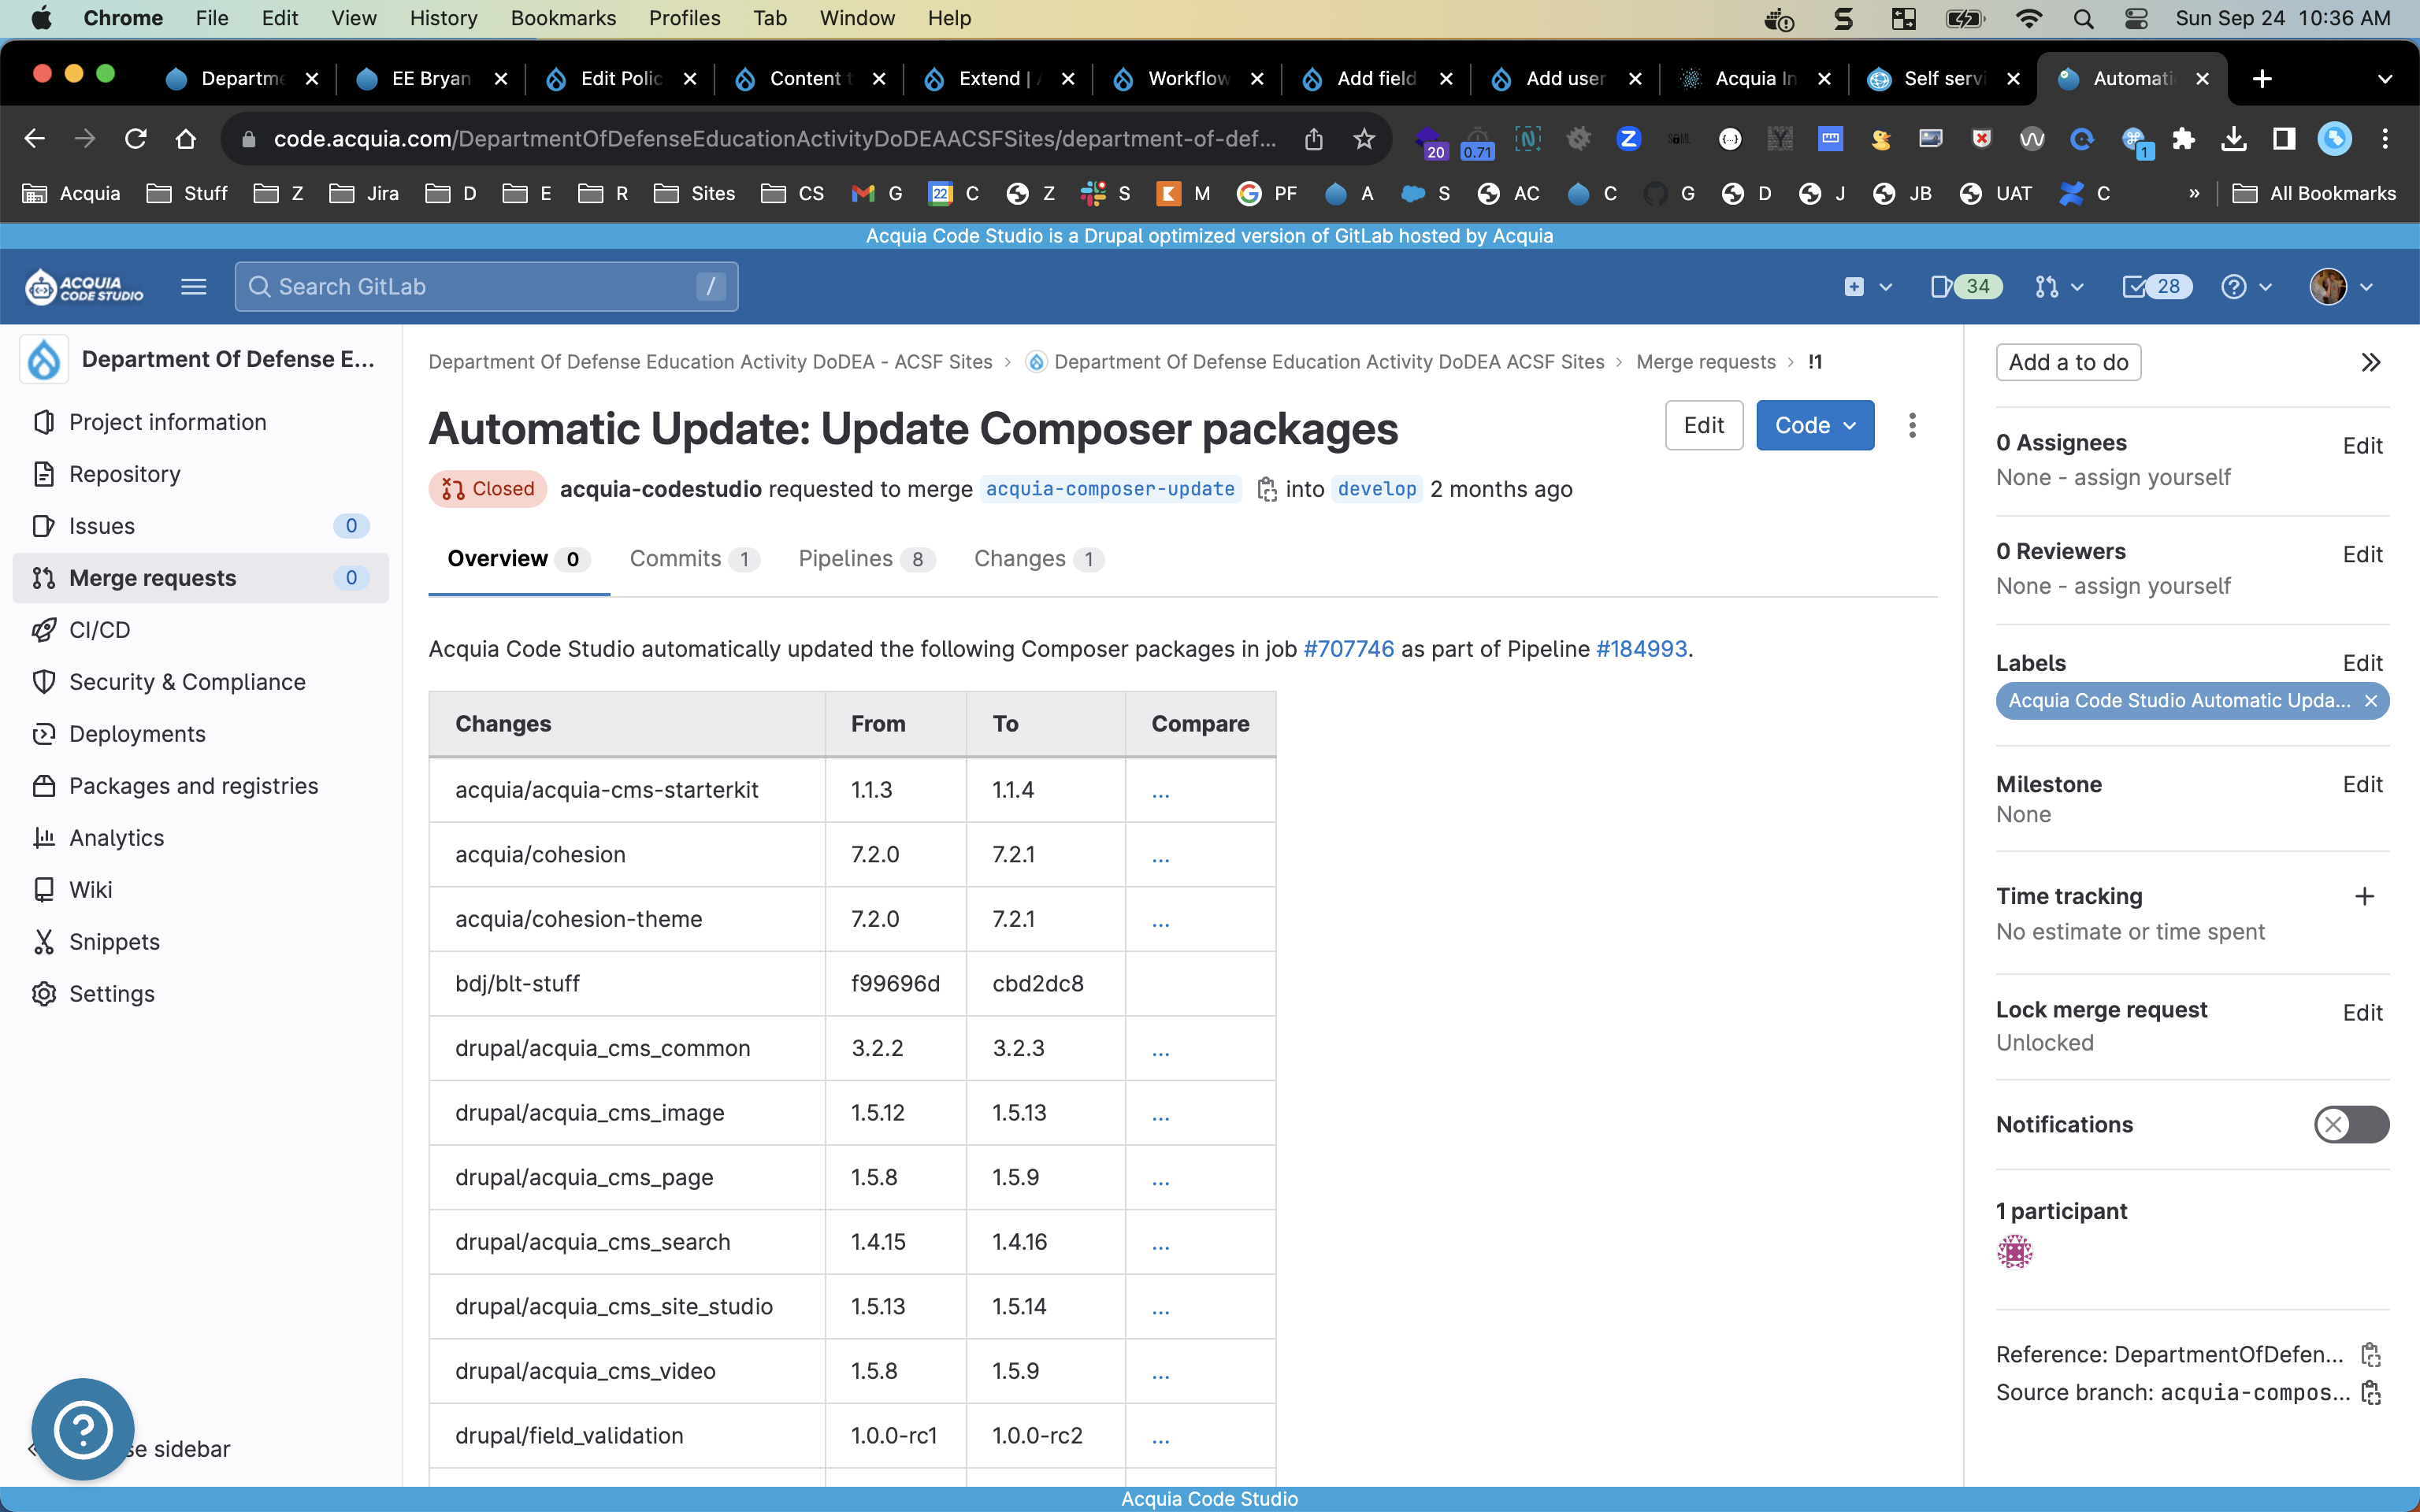Open Analytics in the sidebar
This screenshot has height=1512, width=2420.
pyautogui.click(x=200, y=838)
